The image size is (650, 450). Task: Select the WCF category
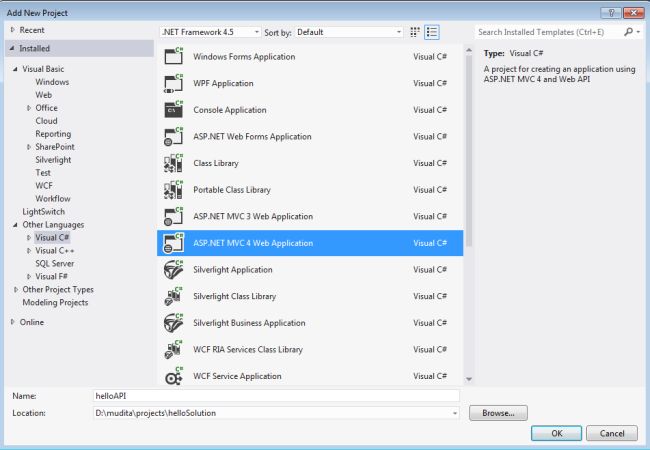(x=44, y=186)
